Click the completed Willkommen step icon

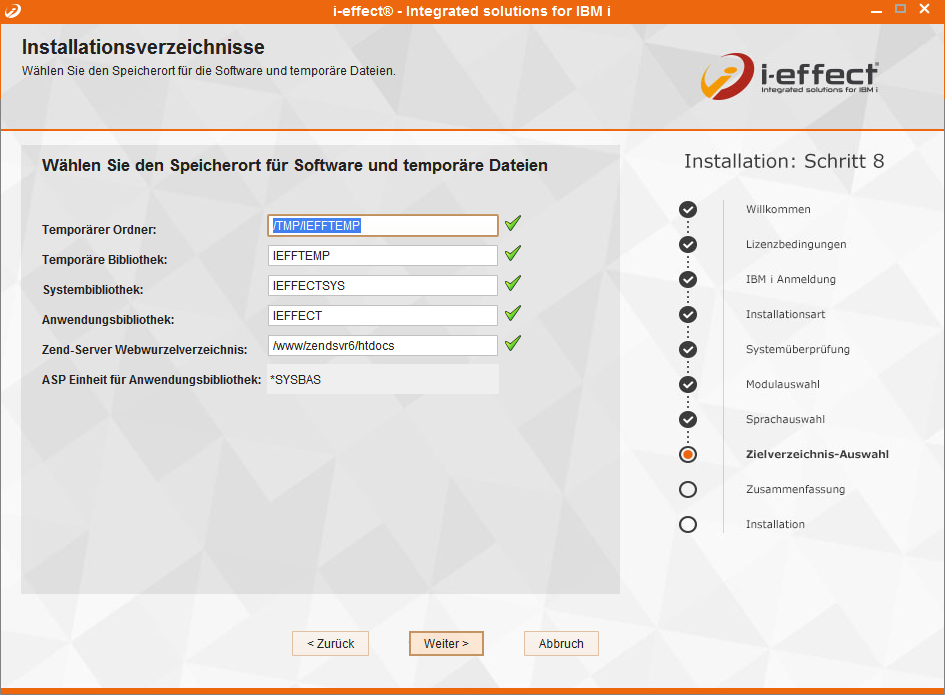688,209
